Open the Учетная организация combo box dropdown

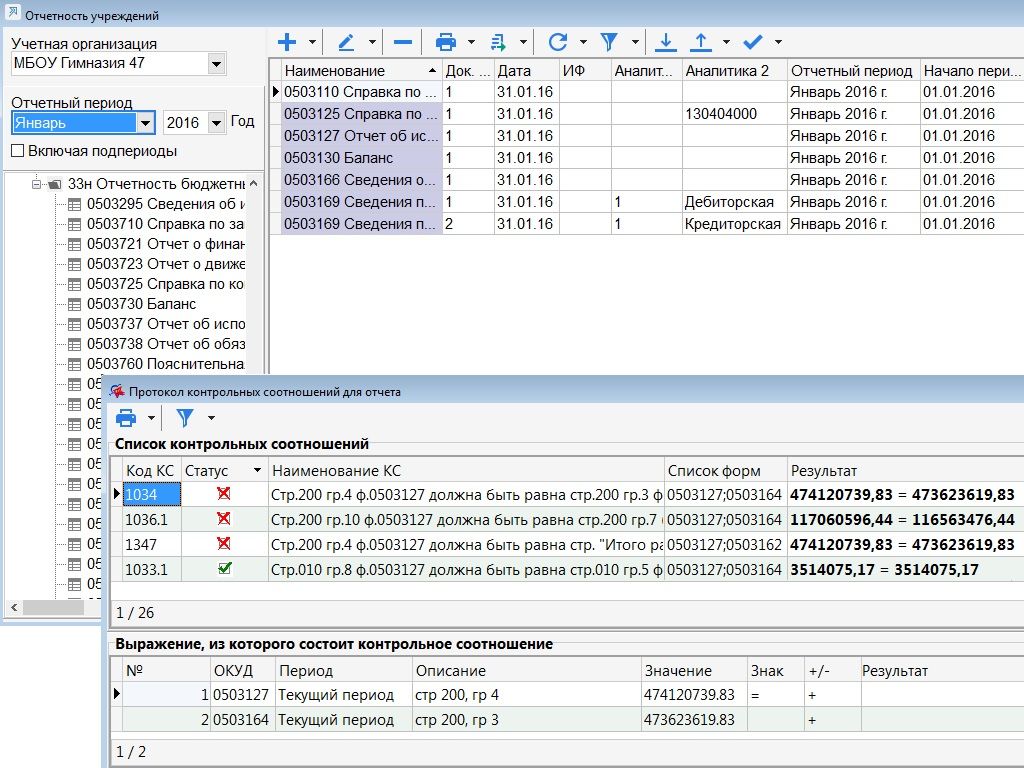(x=216, y=64)
